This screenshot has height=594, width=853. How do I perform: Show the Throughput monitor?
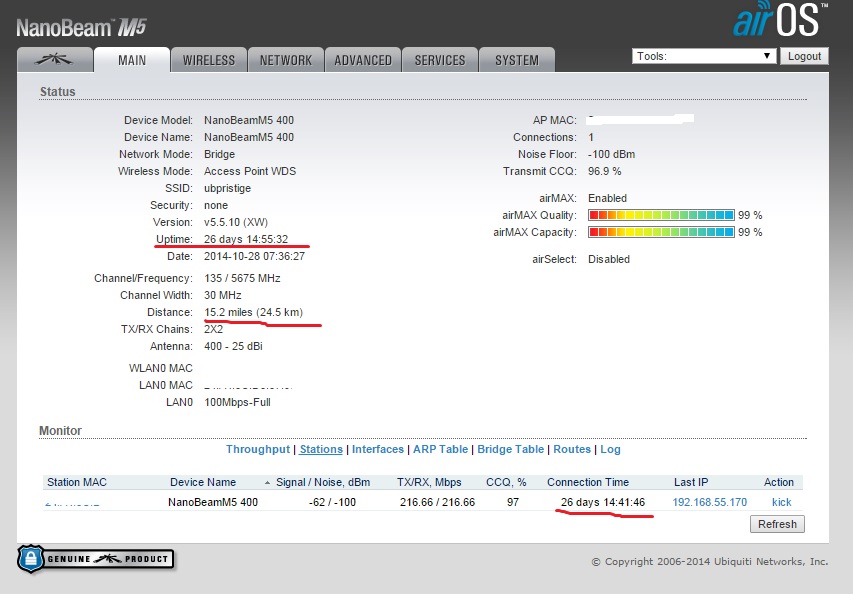point(258,450)
